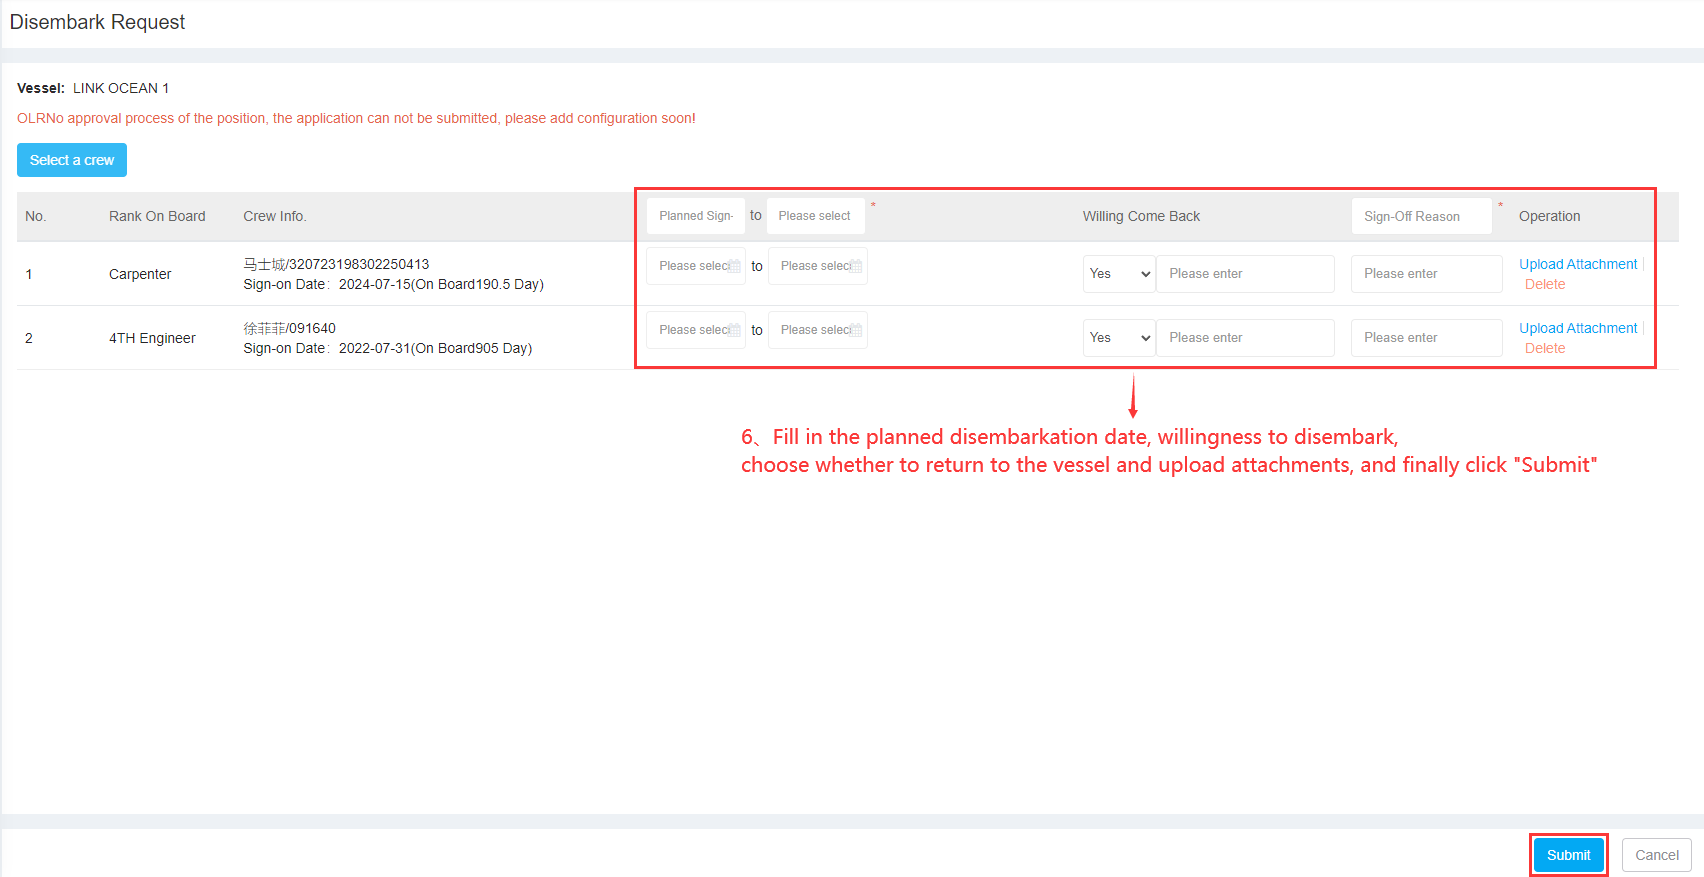Expand Willing Come Back dropdown for Carpenter
The width and height of the screenshot is (1704, 877).
1119,274
